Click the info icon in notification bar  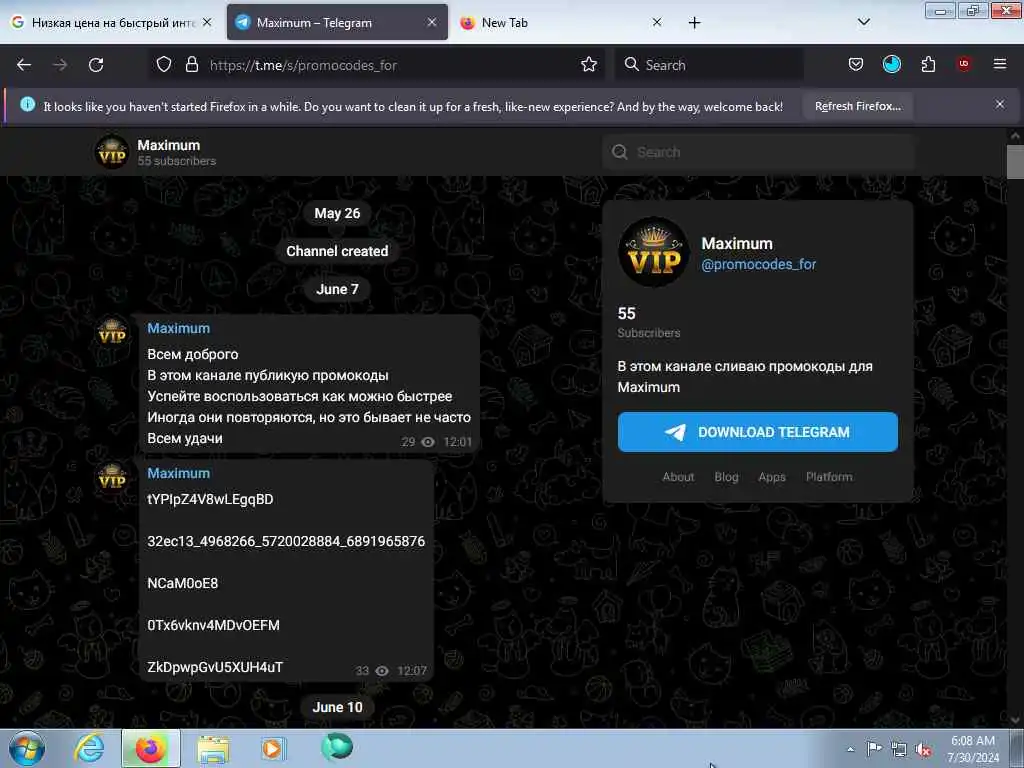(27, 104)
